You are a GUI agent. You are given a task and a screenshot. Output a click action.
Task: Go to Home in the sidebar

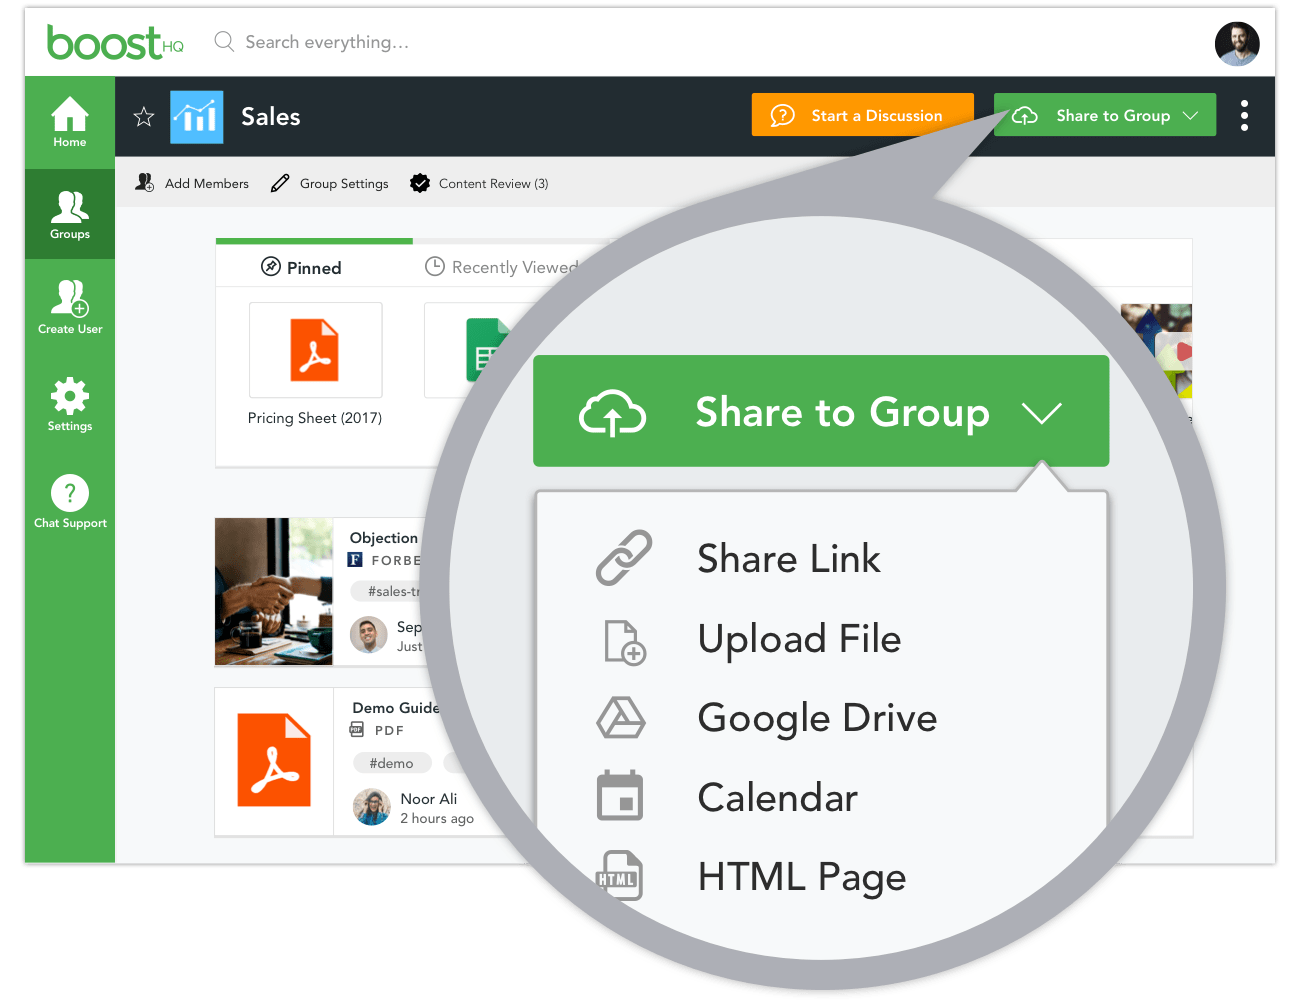click(x=70, y=122)
